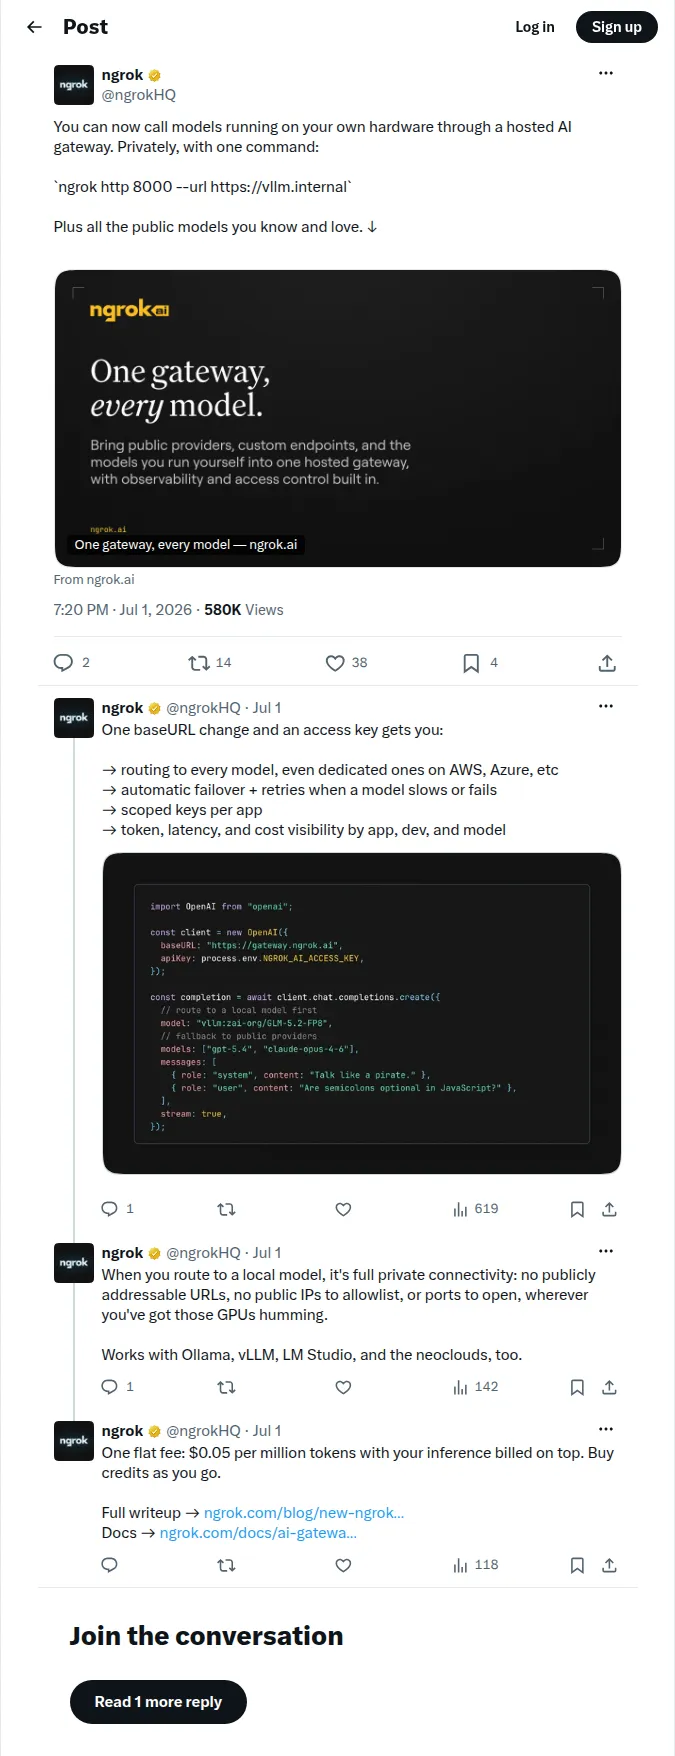The height and width of the screenshot is (1756, 675).
Task: Open the ngrok.com/blog/new-ngrok writeup link
Action: pos(304,1513)
